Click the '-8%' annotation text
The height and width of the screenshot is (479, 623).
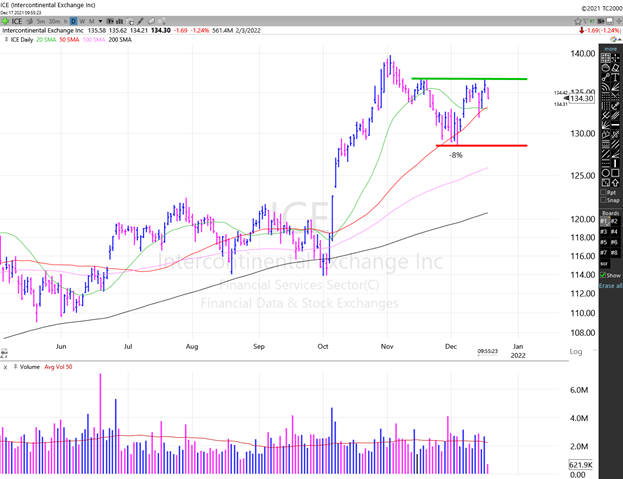point(456,155)
